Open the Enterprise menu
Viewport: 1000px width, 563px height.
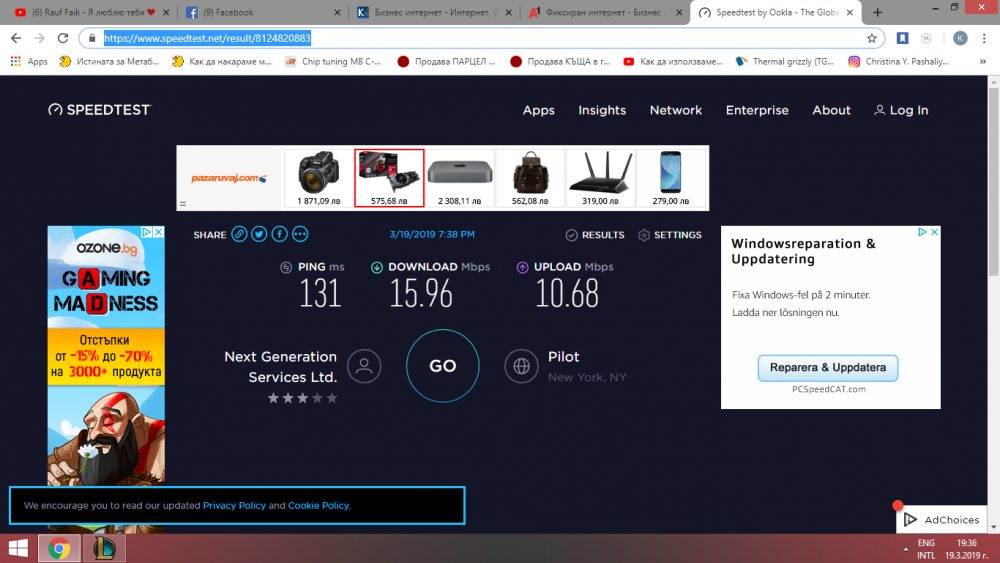757,110
